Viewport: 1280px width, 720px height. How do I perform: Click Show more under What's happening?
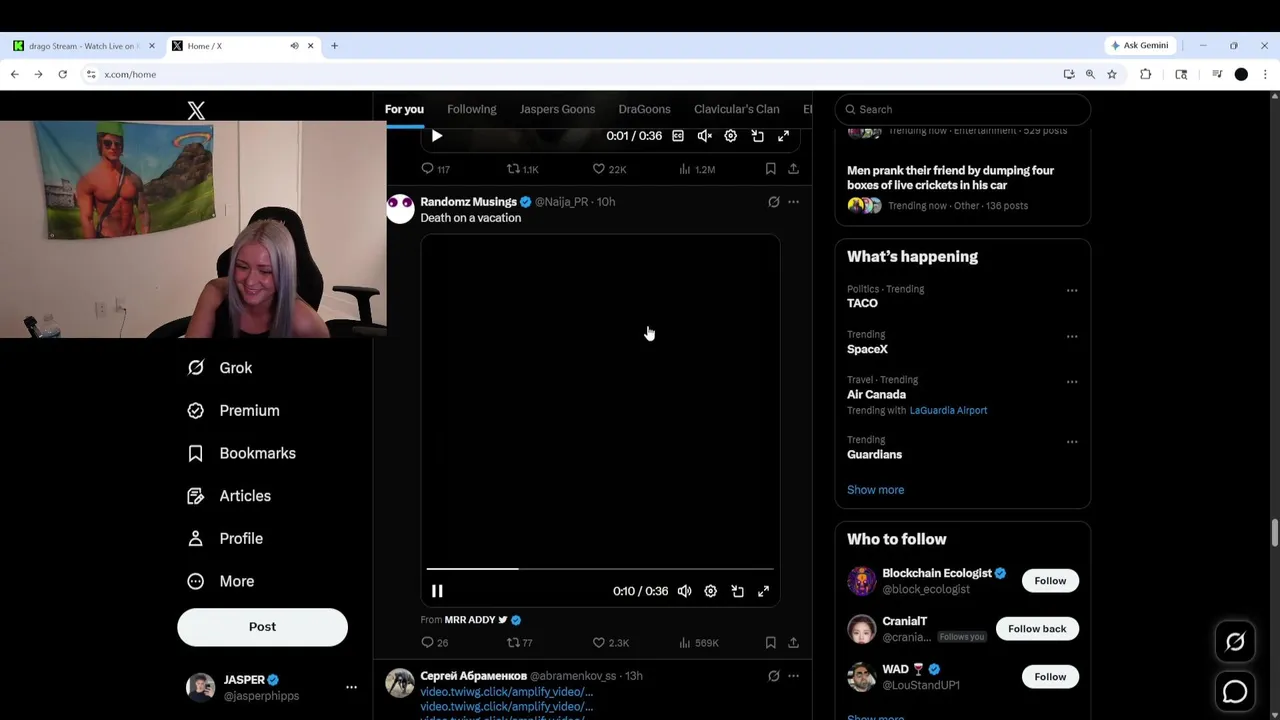[875, 490]
